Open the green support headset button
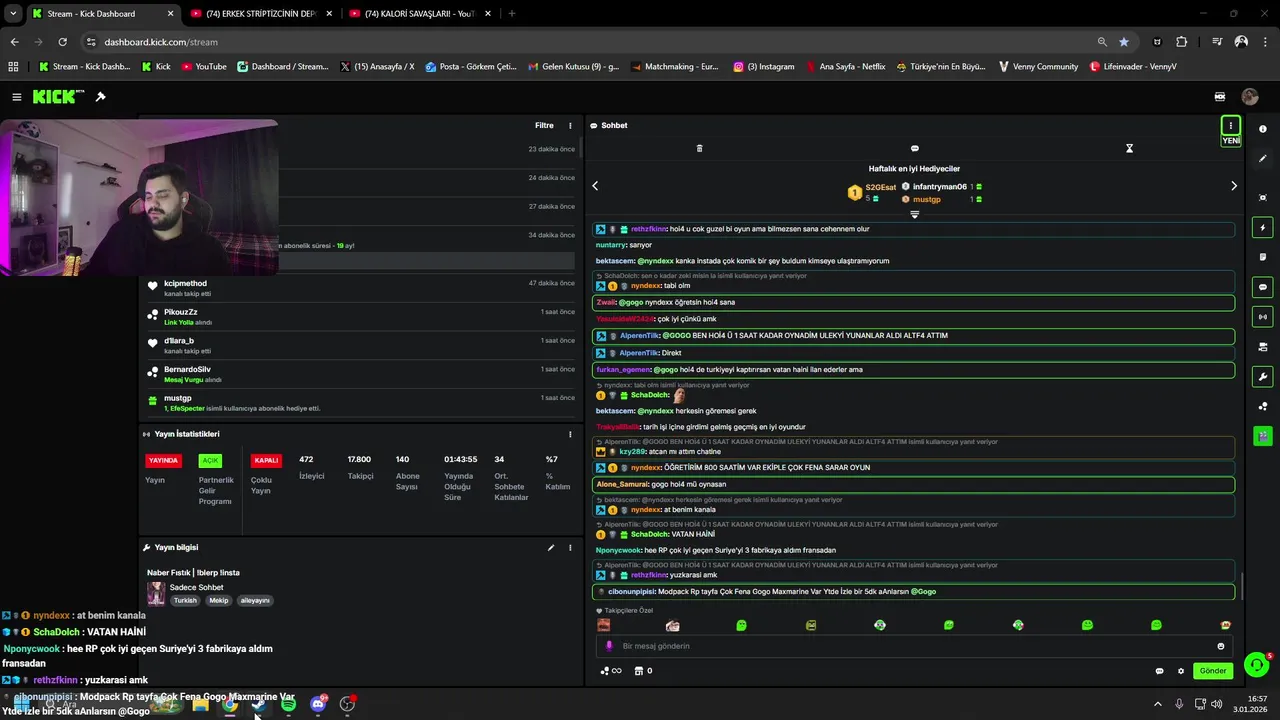 coord(1256,664)
